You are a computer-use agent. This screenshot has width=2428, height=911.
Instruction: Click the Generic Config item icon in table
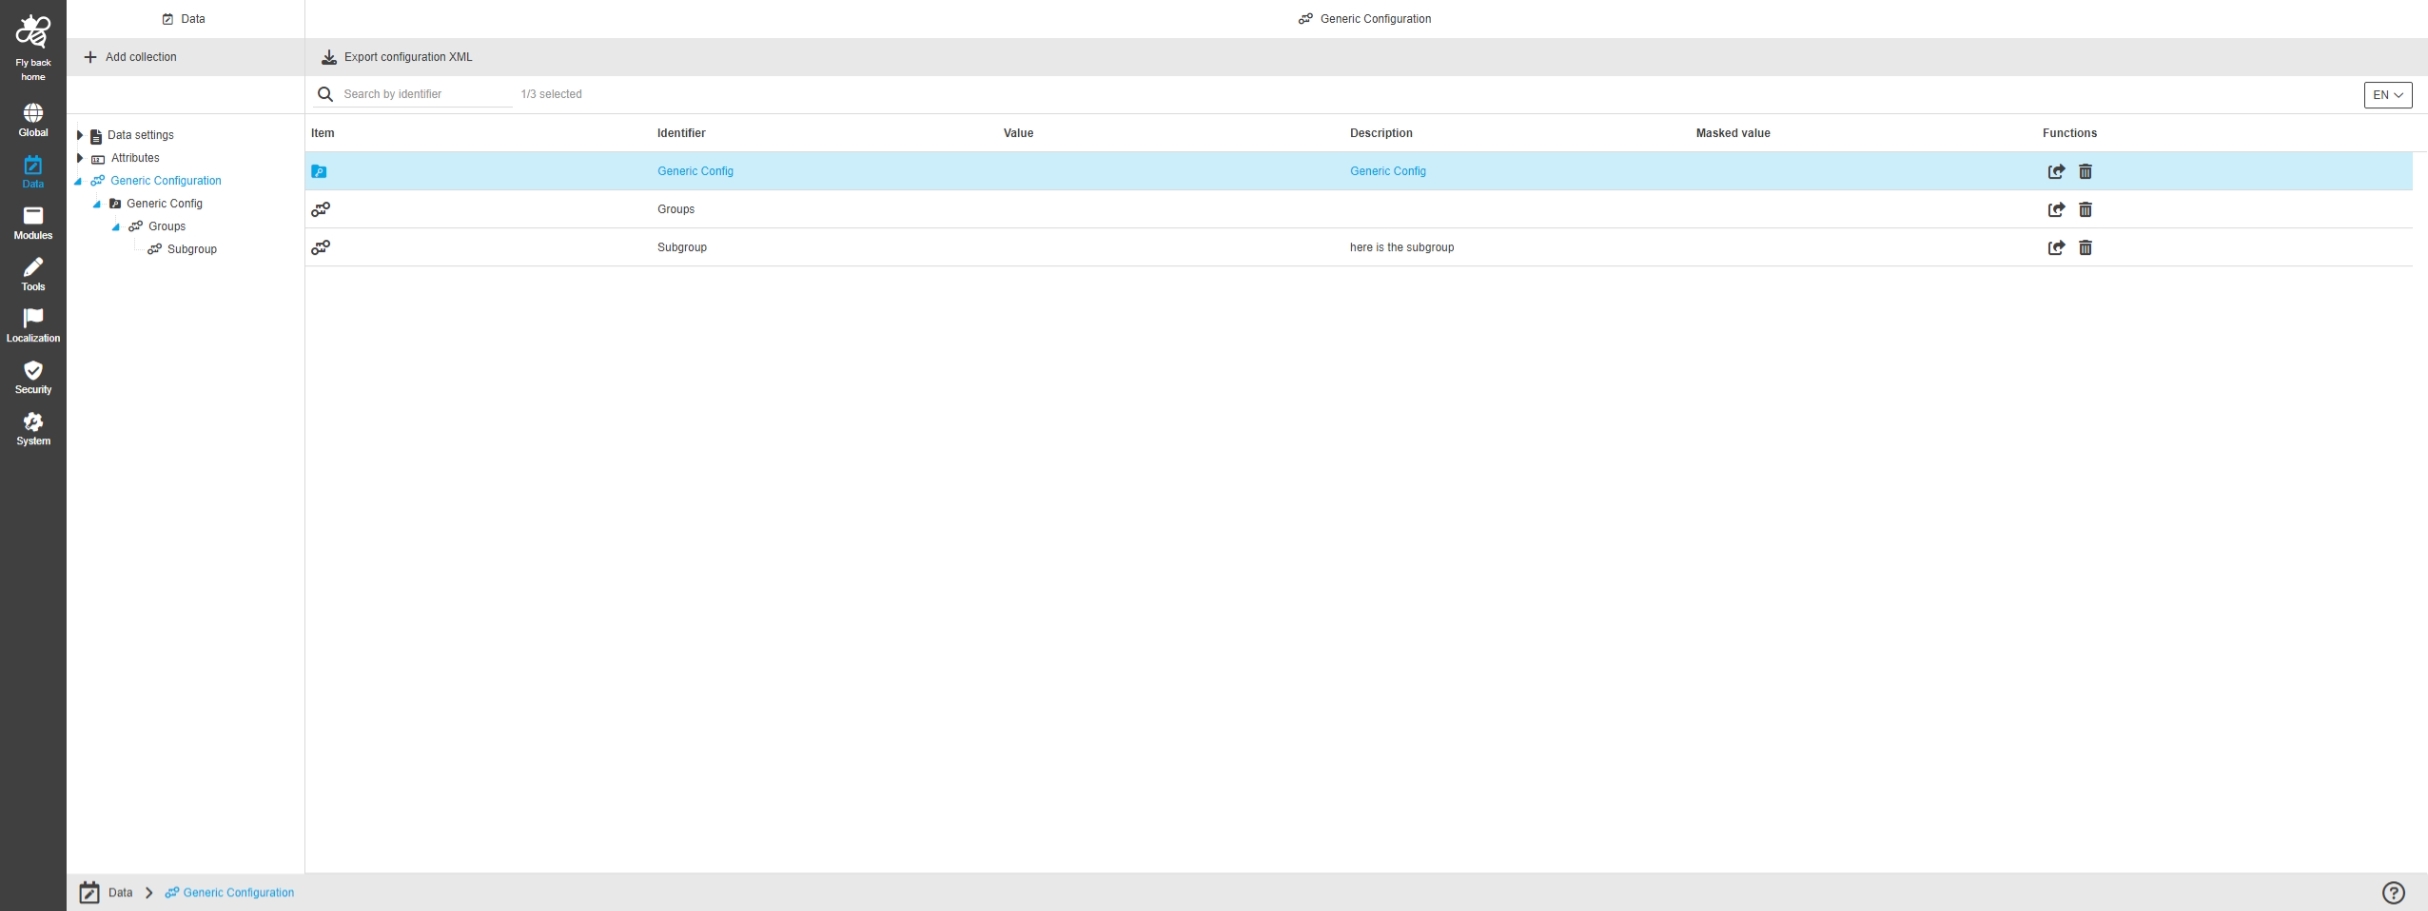(x=319, y=171)
